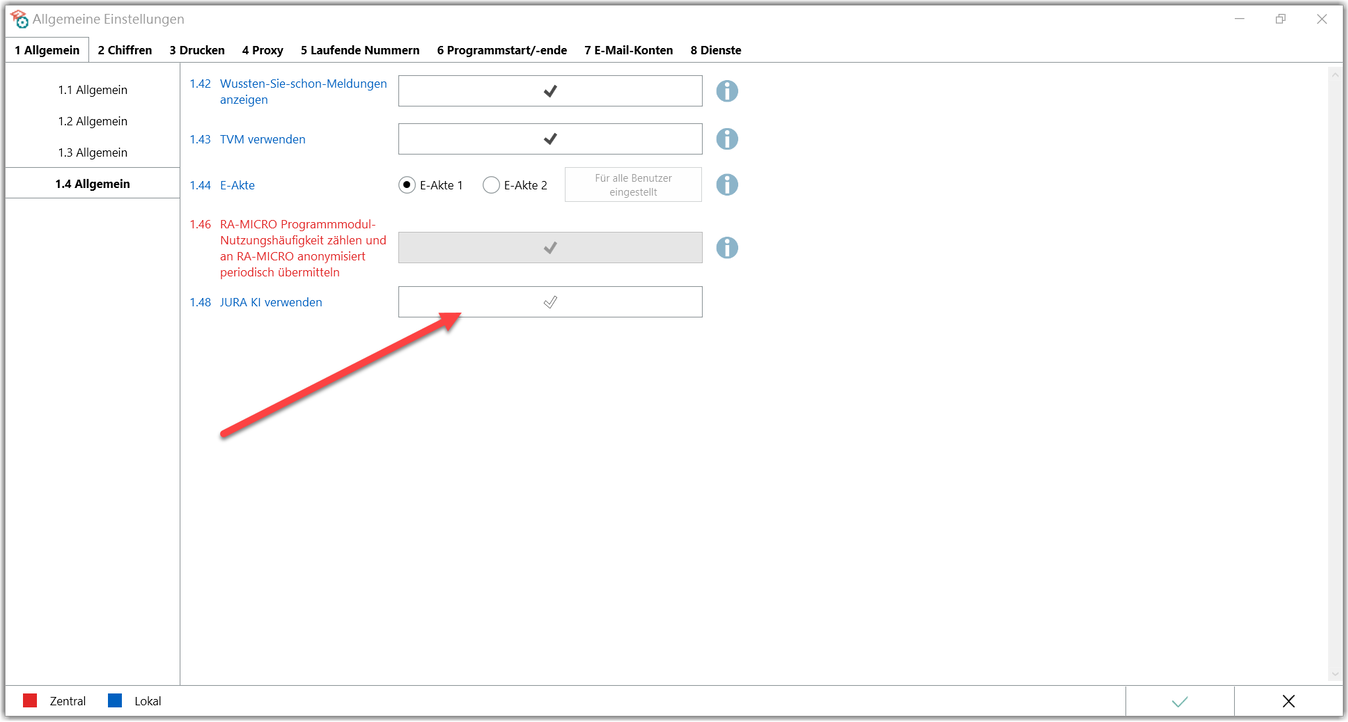Open the 3 Drucken tab
This screenshot has height=722, width=1348.
point(197,50)
